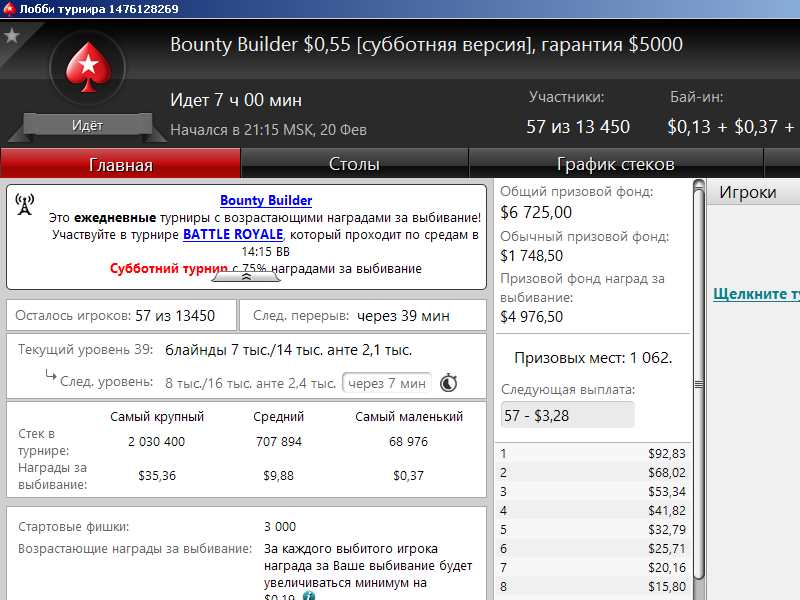Viewport: 800px width, 600px height.
Task: Select 6th place payout $25,71 row
Action: pos(593,548)
